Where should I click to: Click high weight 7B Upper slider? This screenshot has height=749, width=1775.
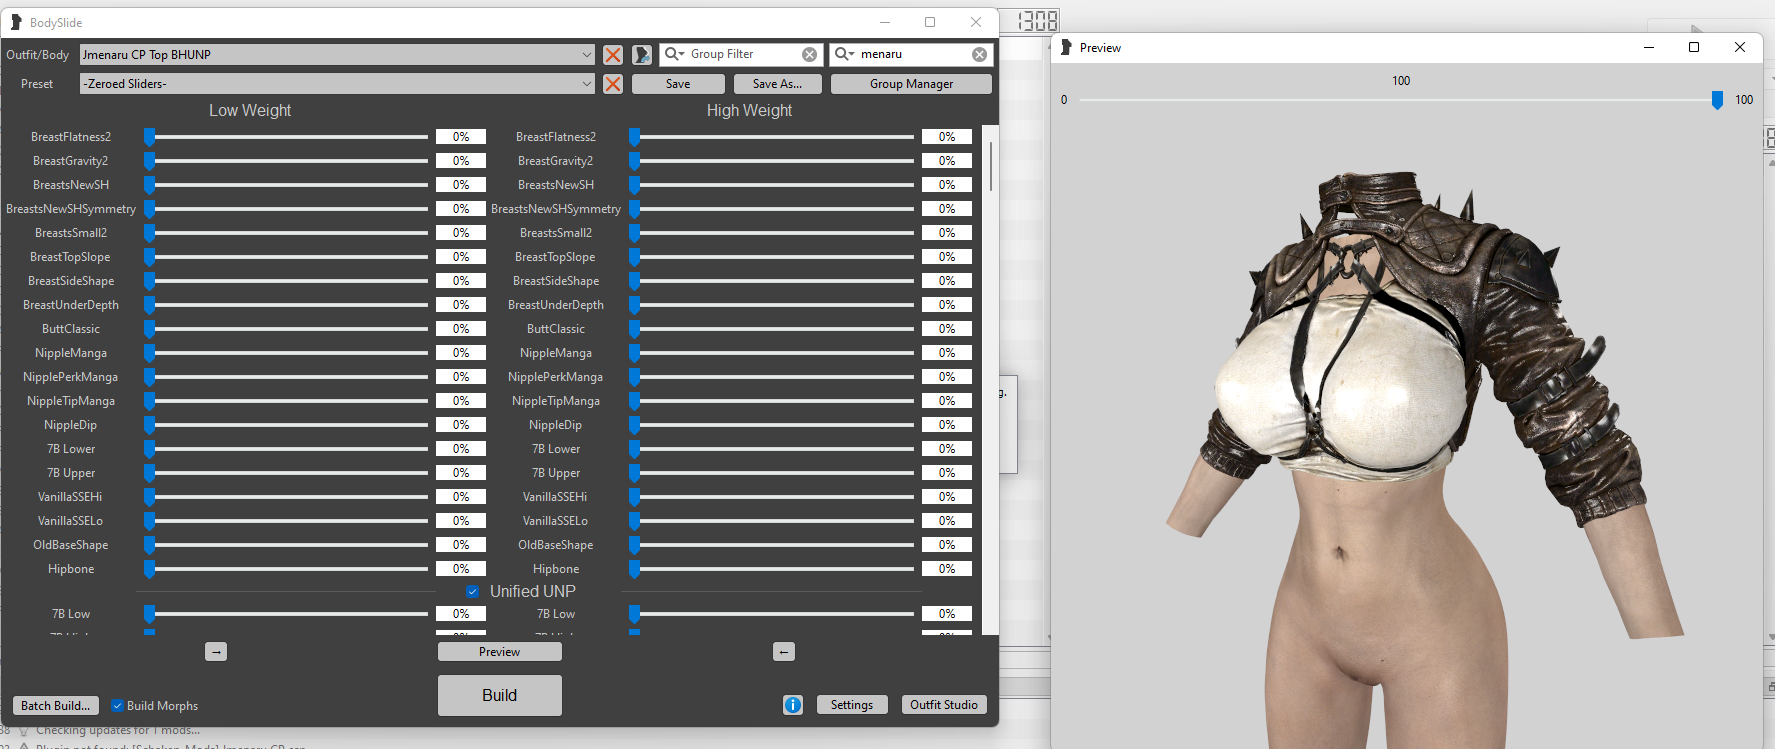(773, 473)
